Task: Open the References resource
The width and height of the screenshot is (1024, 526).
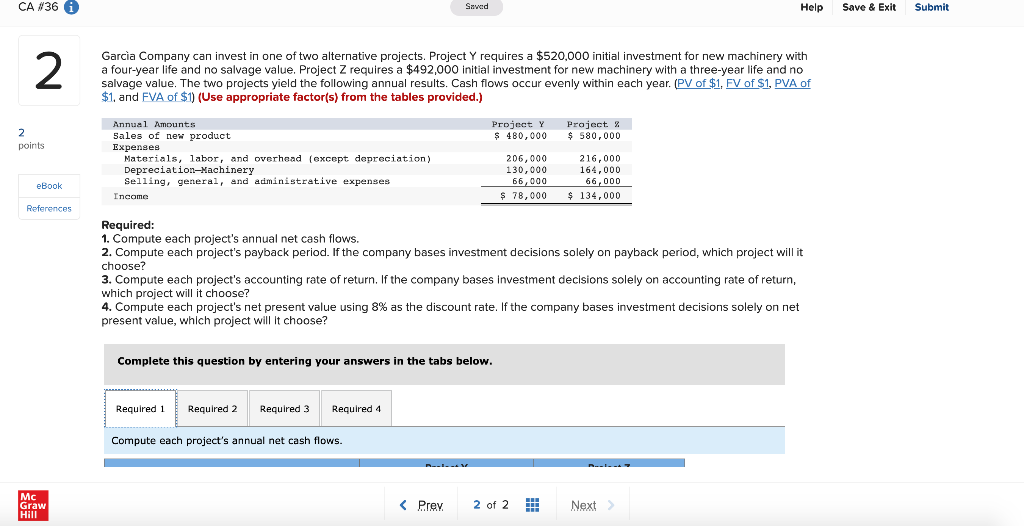Action: pos(49,208)
